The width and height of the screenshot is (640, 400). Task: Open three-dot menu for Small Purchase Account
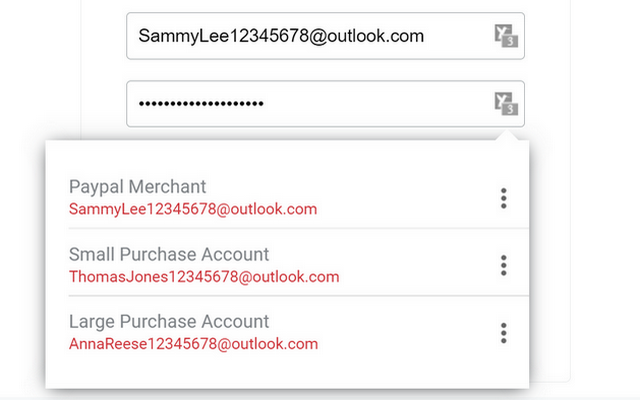pyautogui.click(x=504, y=265)
